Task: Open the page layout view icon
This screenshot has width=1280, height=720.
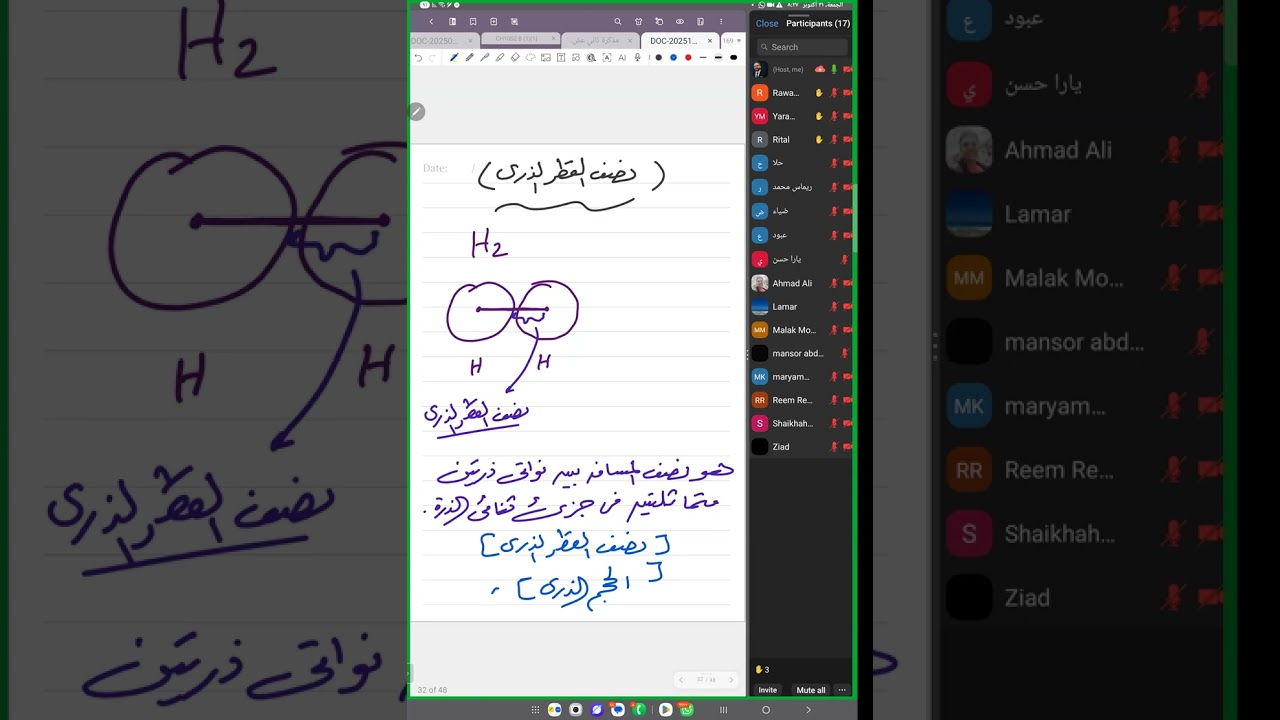Action: (x=452, y=21)
